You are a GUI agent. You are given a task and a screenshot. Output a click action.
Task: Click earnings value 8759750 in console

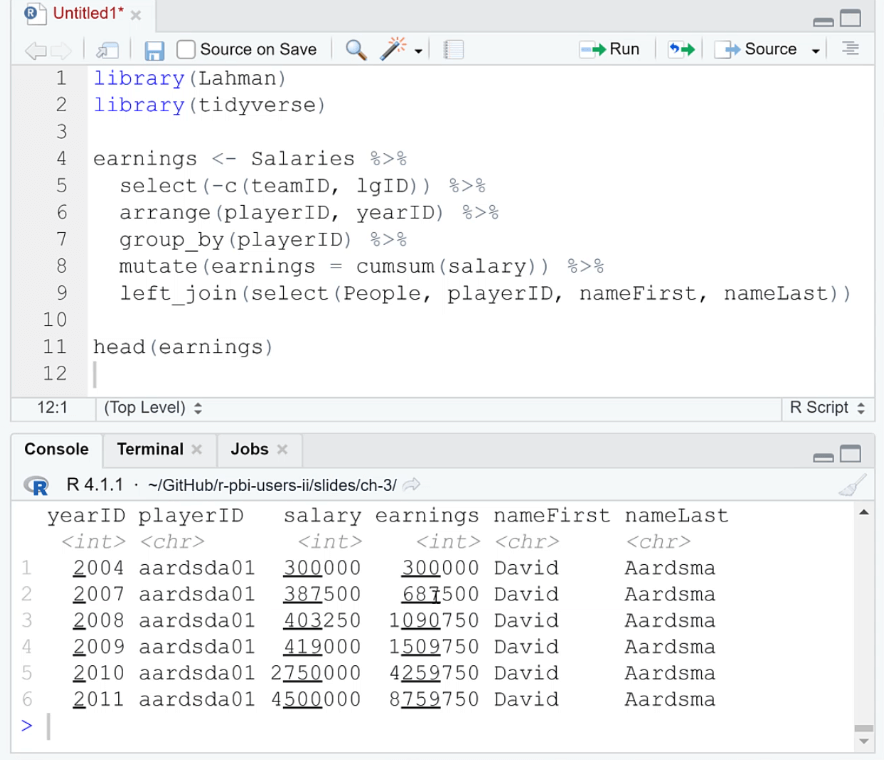[434, 700]
